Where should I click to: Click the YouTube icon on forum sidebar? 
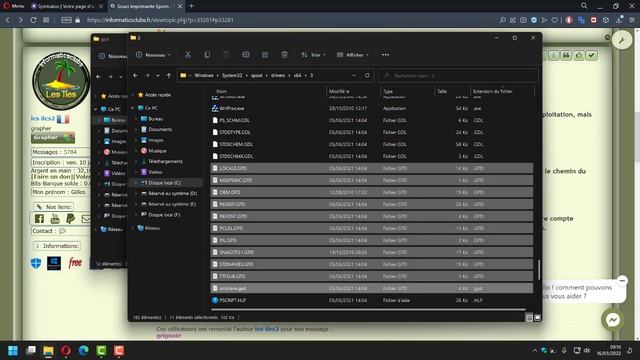(x=55, y=219)
